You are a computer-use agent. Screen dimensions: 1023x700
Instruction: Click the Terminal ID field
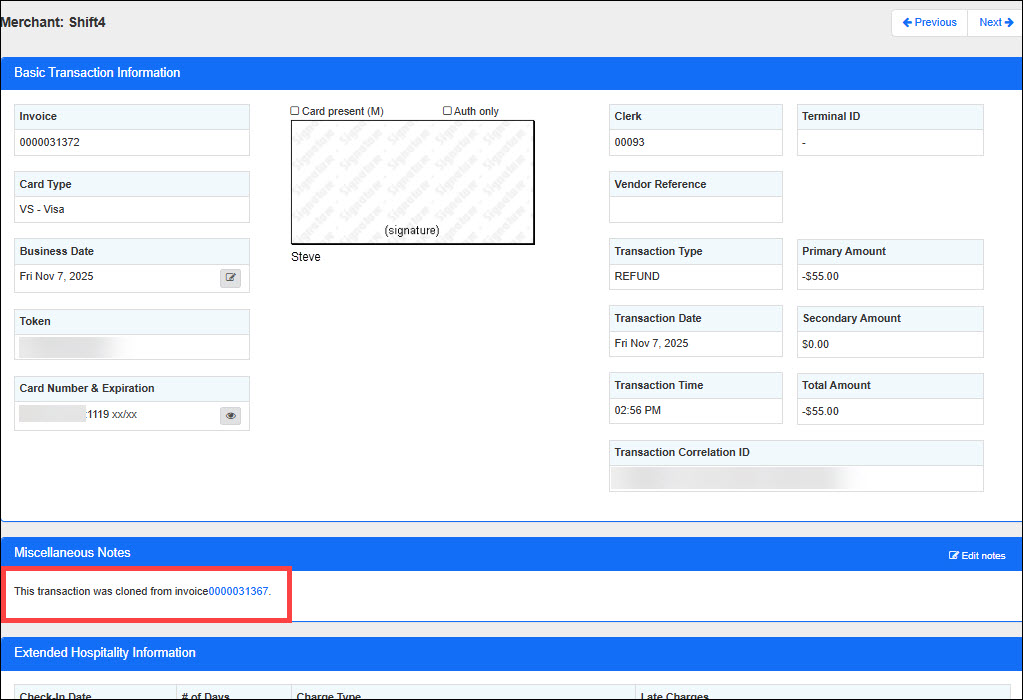tap(889, 143)
